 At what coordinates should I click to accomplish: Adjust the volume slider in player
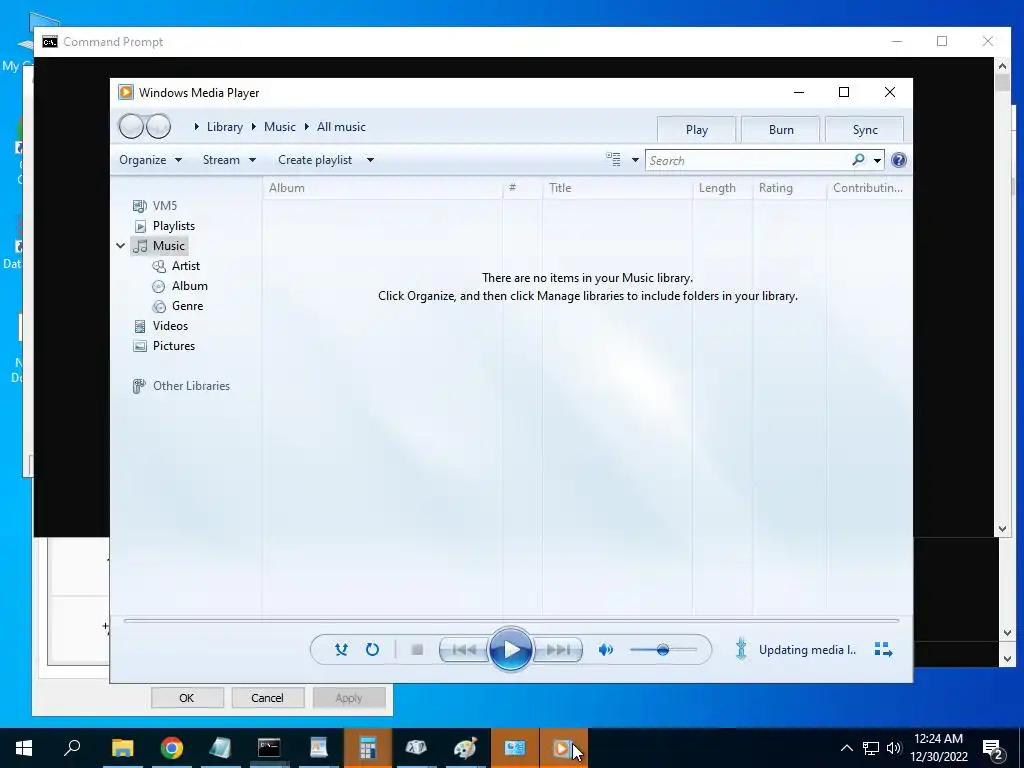(x=663, y=649)
